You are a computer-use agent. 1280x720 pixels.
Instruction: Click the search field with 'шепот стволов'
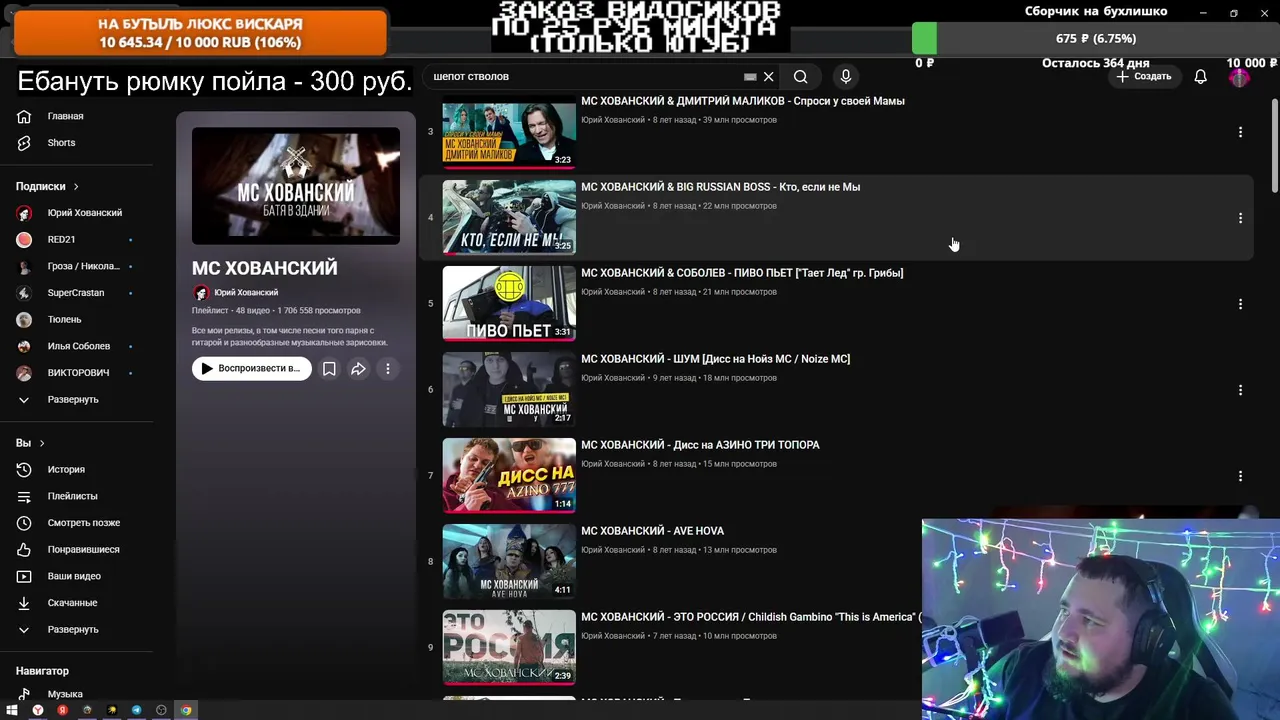click(x=585, y=77)
